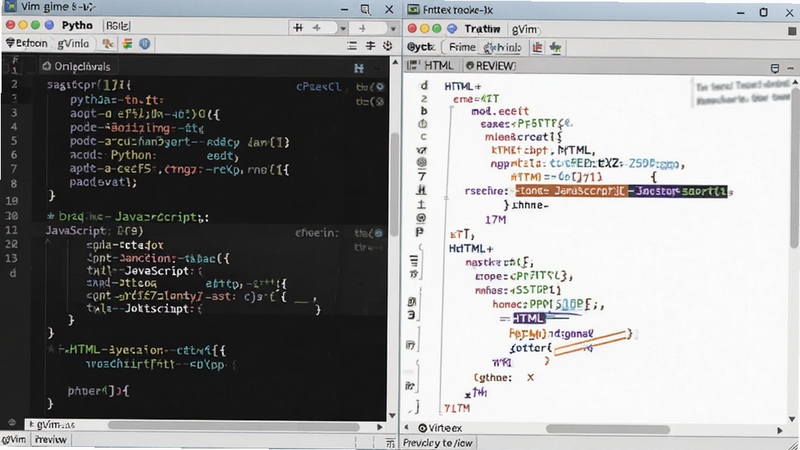Image resolution: width=800 pixels, height=450 pixels.
Task: Click the Frime button in right toolbar
Action: (462, 47)
